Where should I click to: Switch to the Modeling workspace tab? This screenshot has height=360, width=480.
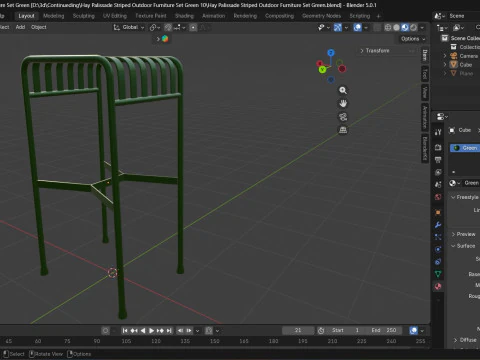click(53, 16)
